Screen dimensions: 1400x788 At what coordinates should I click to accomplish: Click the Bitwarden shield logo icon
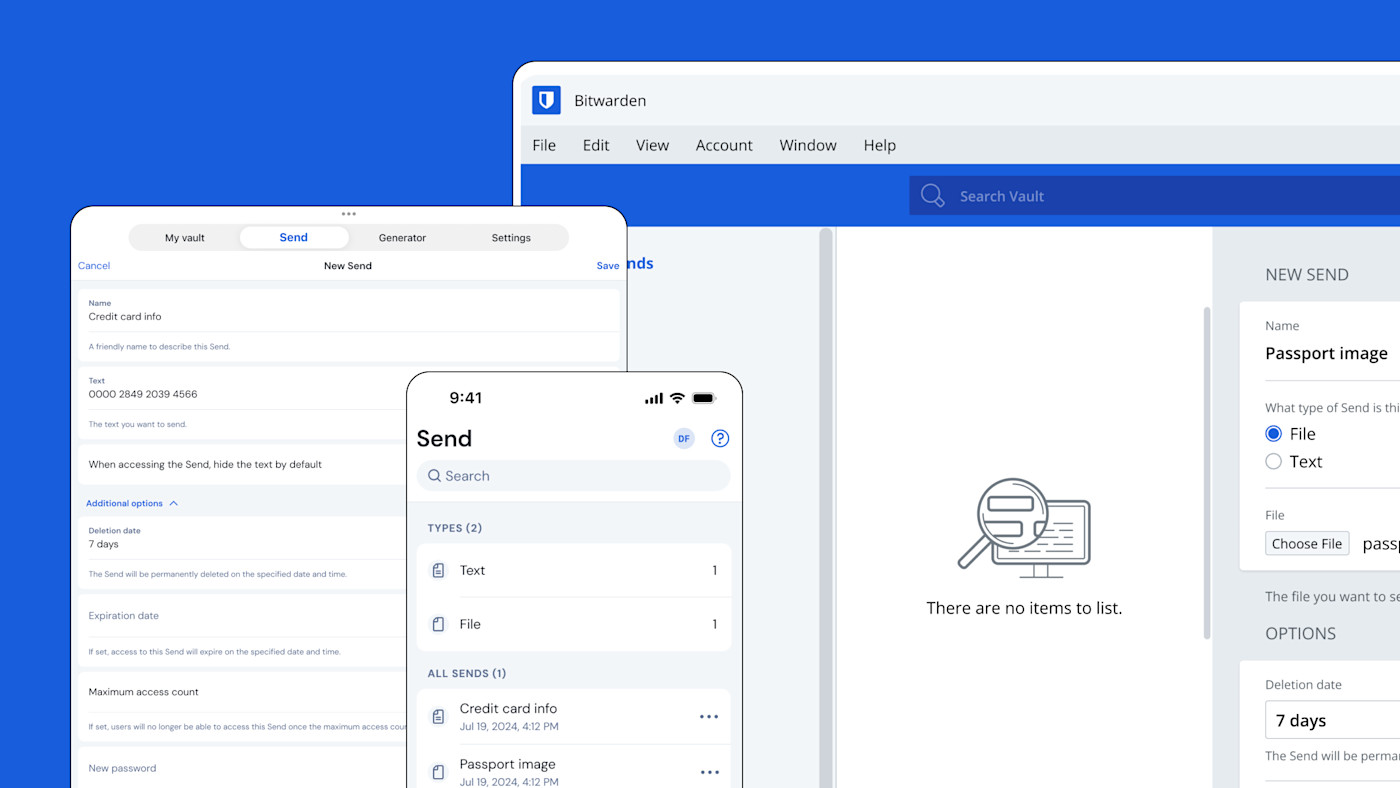click(545, 100)
